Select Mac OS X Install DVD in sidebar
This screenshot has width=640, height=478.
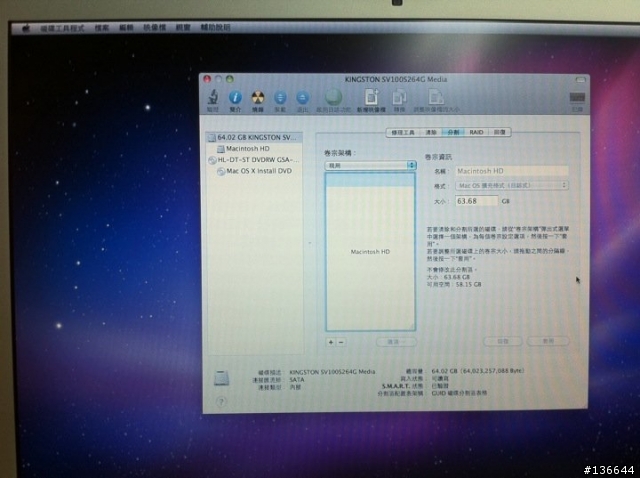255,171
